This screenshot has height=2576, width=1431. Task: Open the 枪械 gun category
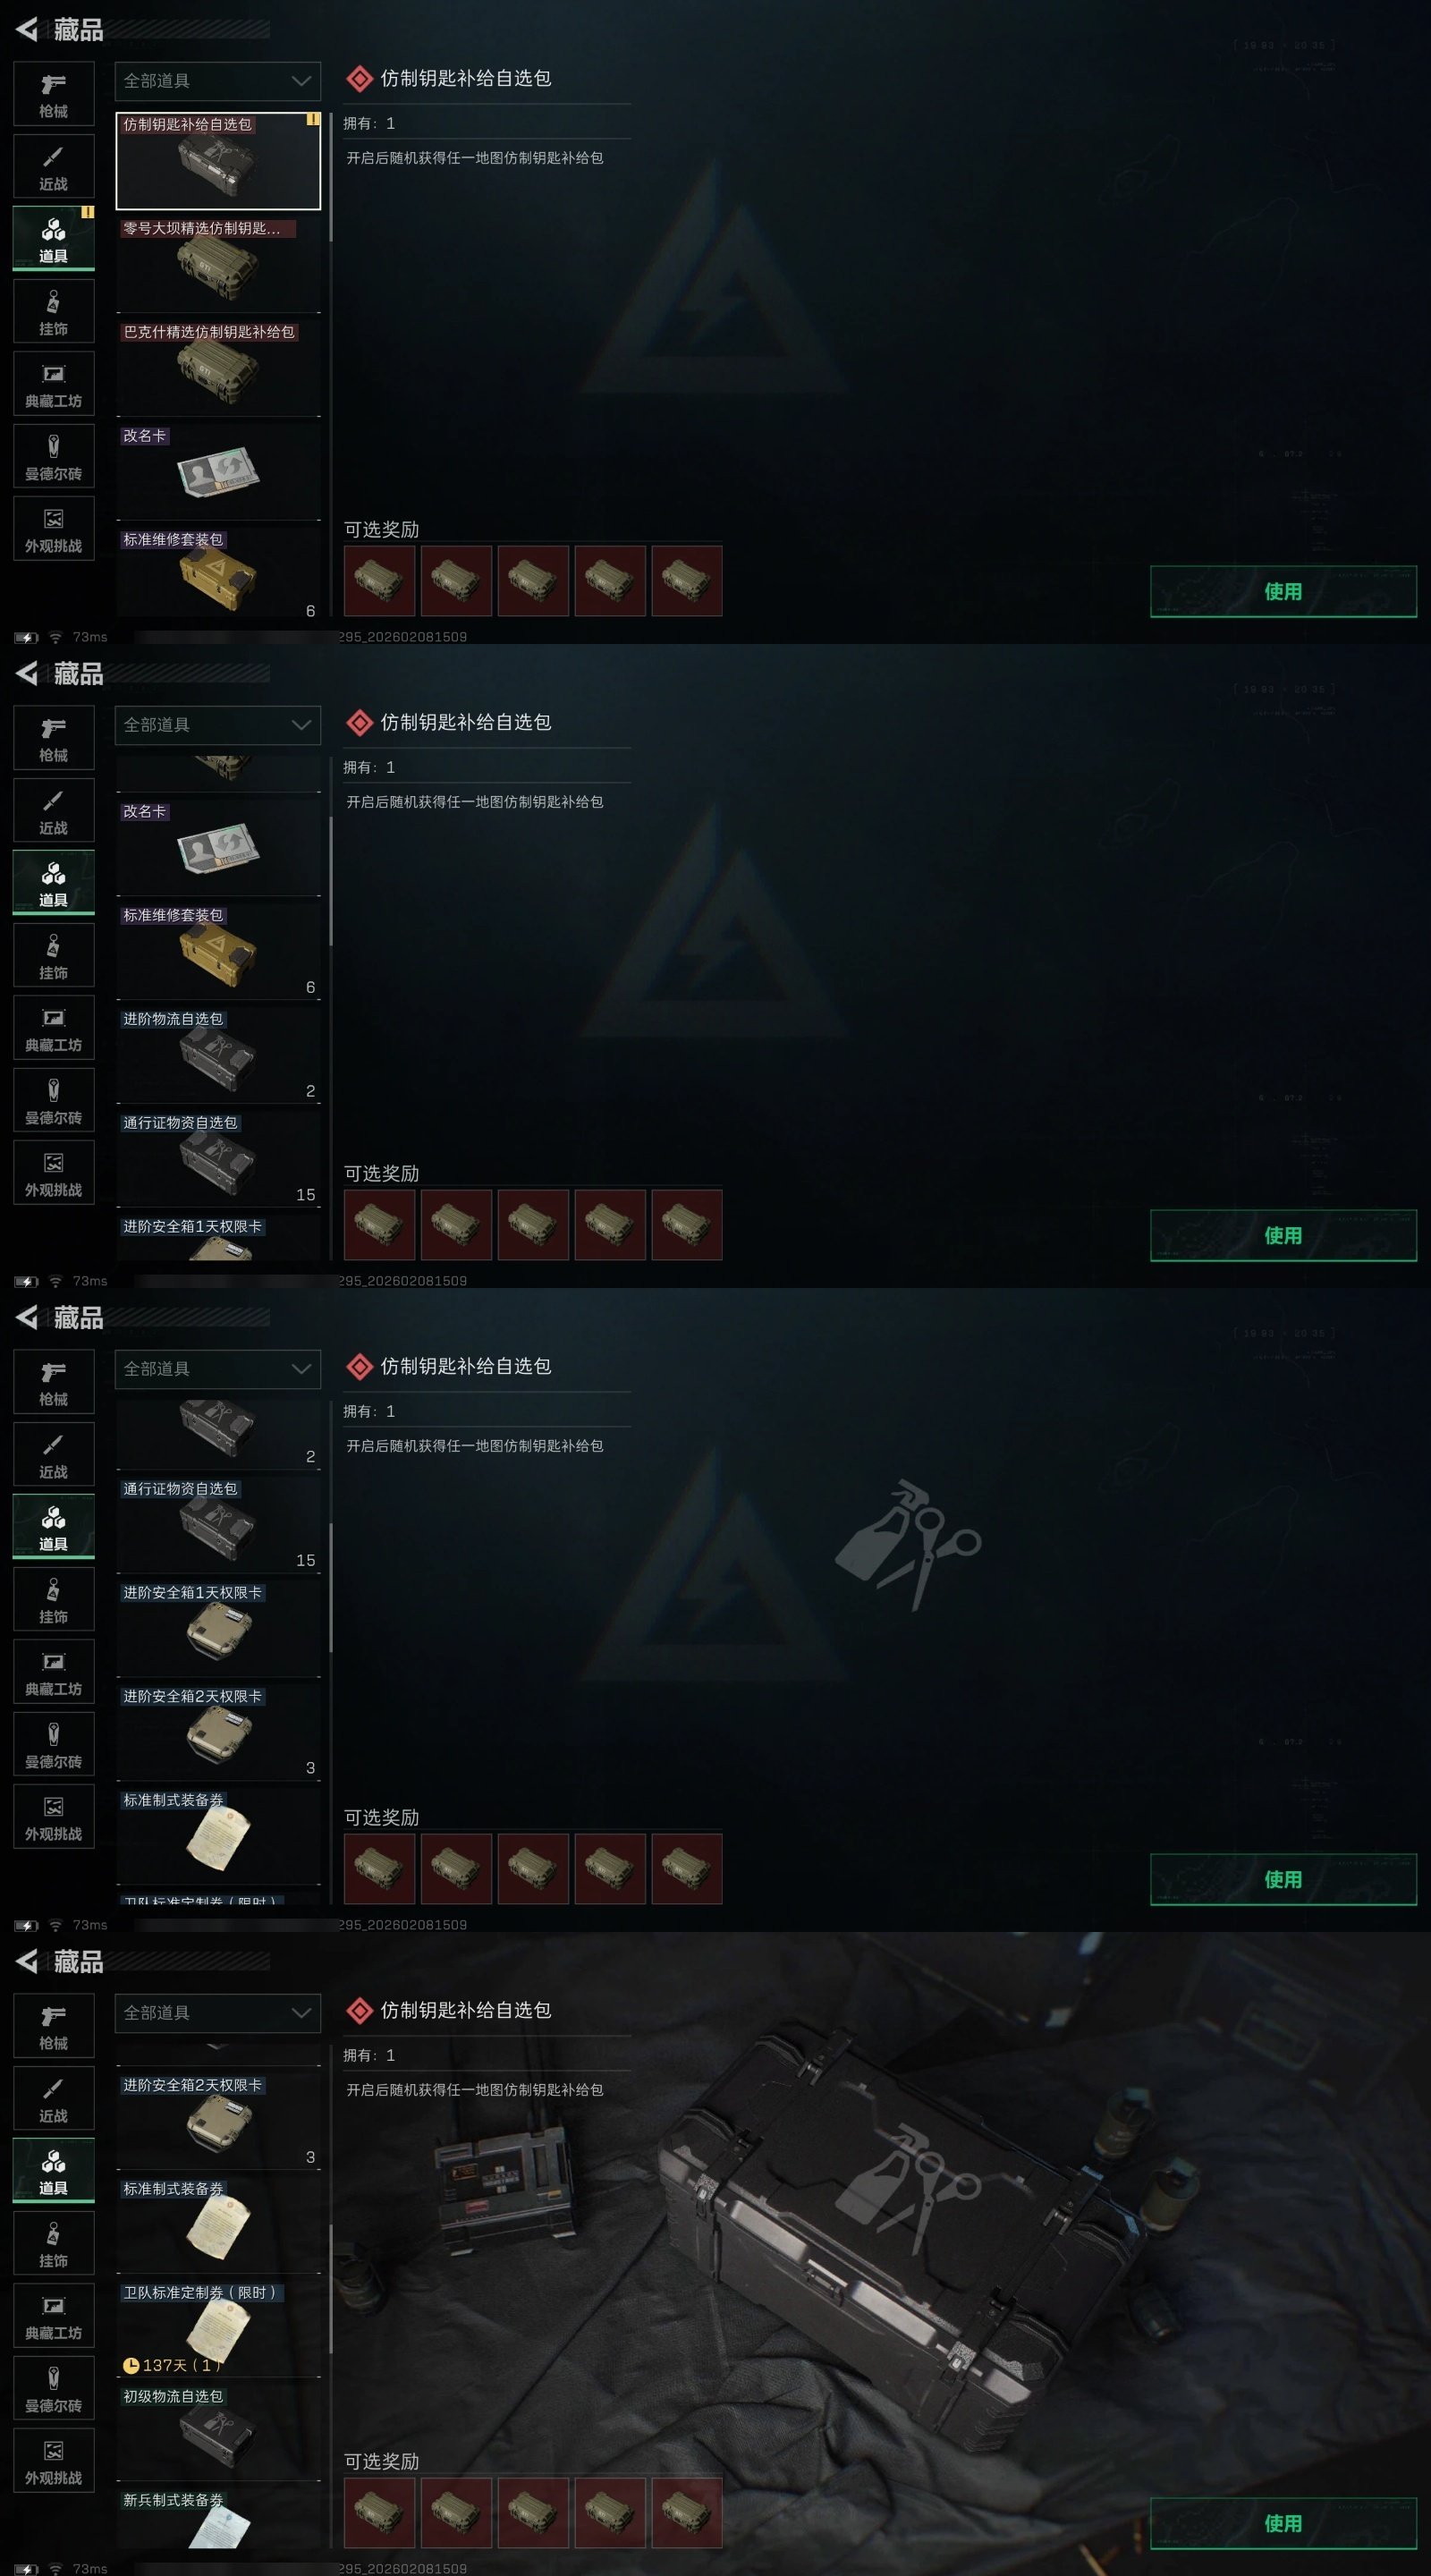53,94
